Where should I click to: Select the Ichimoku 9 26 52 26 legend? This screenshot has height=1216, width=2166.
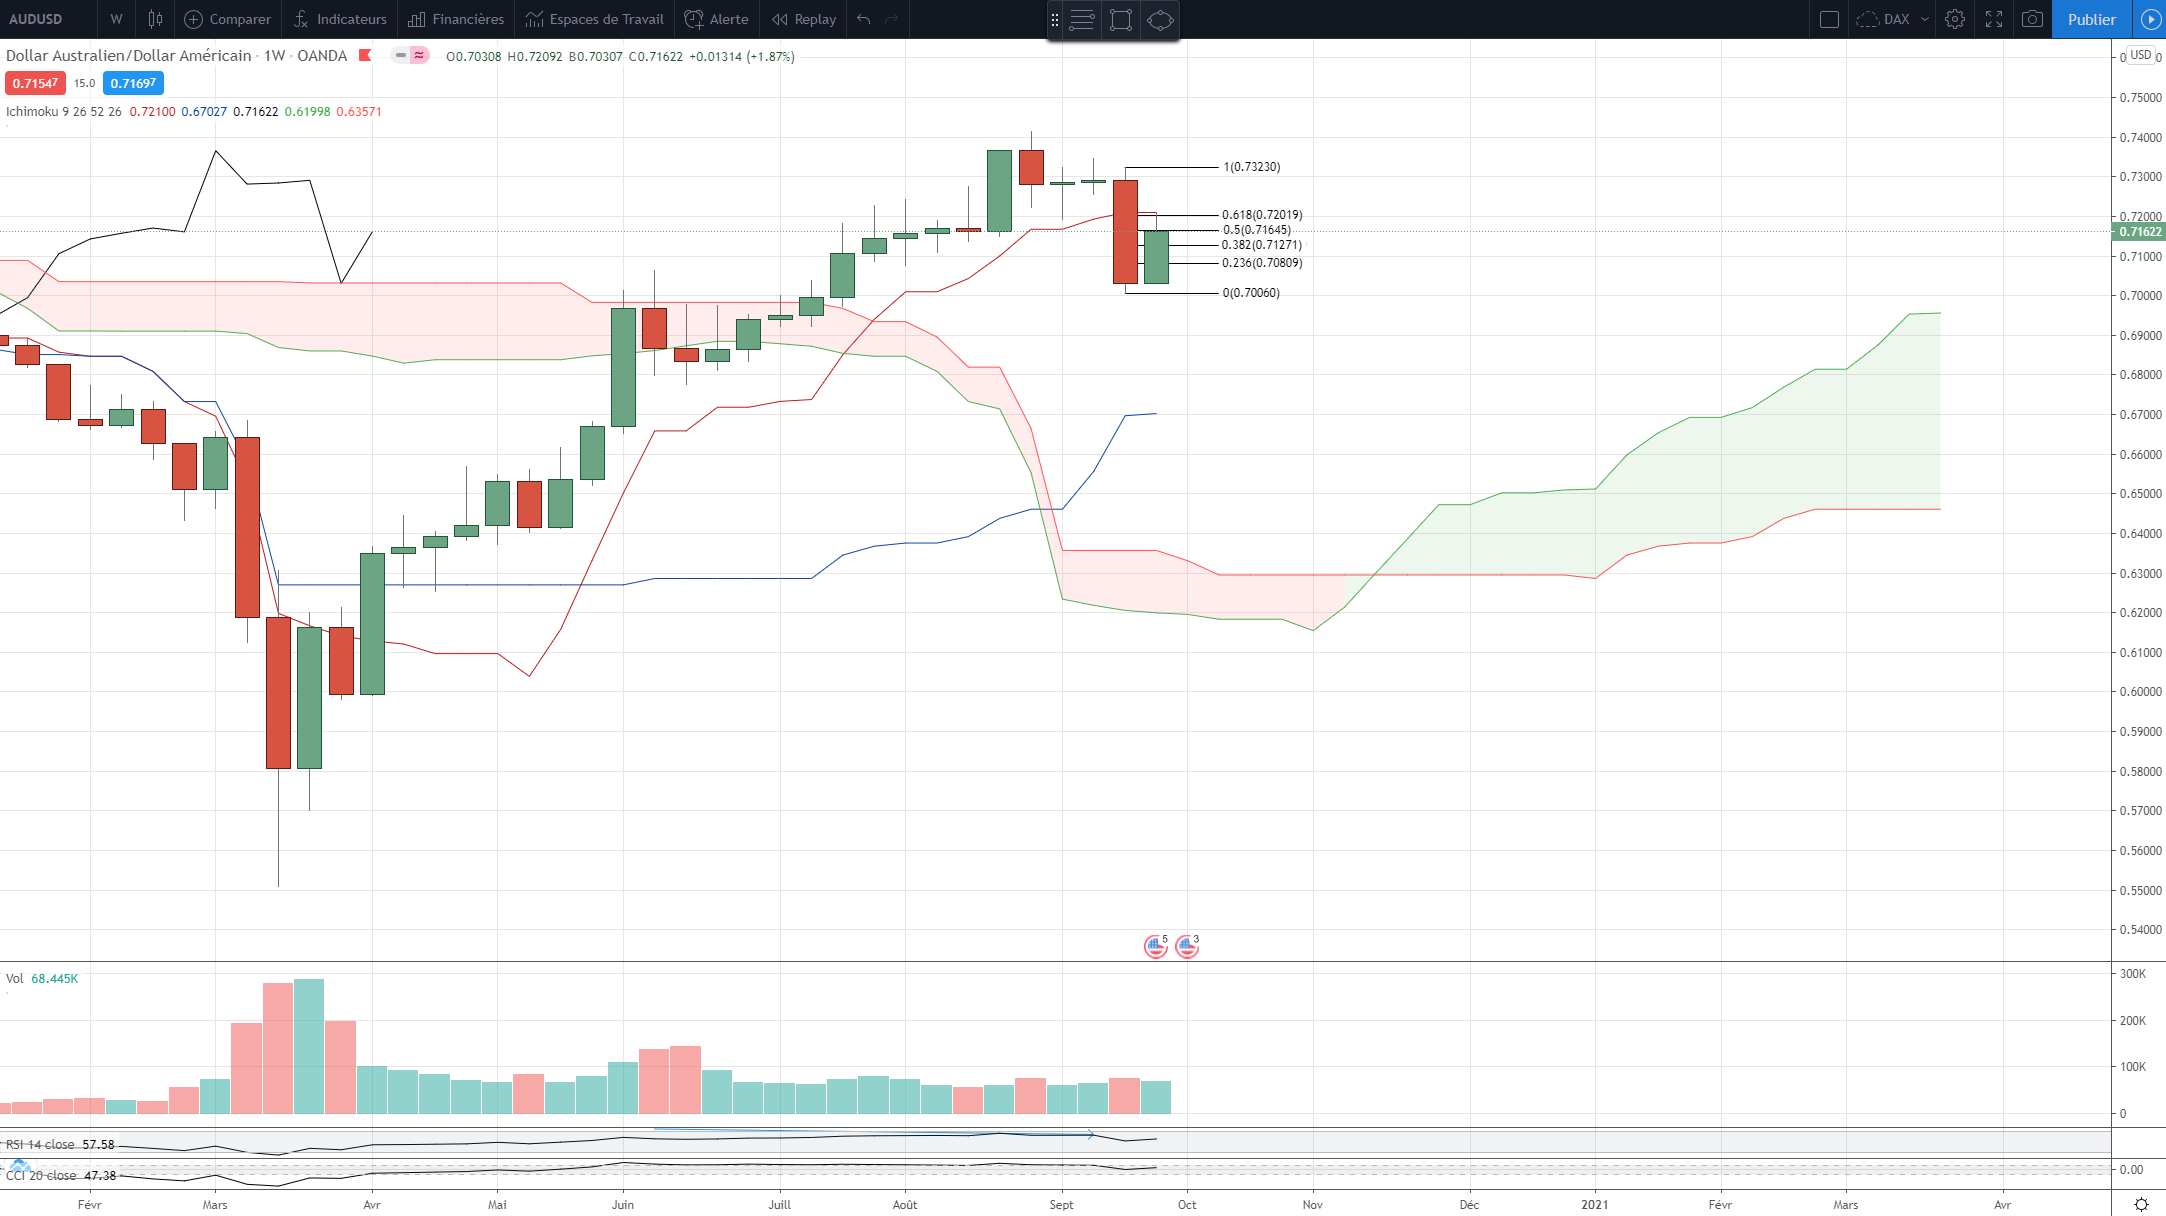(64, 111)
